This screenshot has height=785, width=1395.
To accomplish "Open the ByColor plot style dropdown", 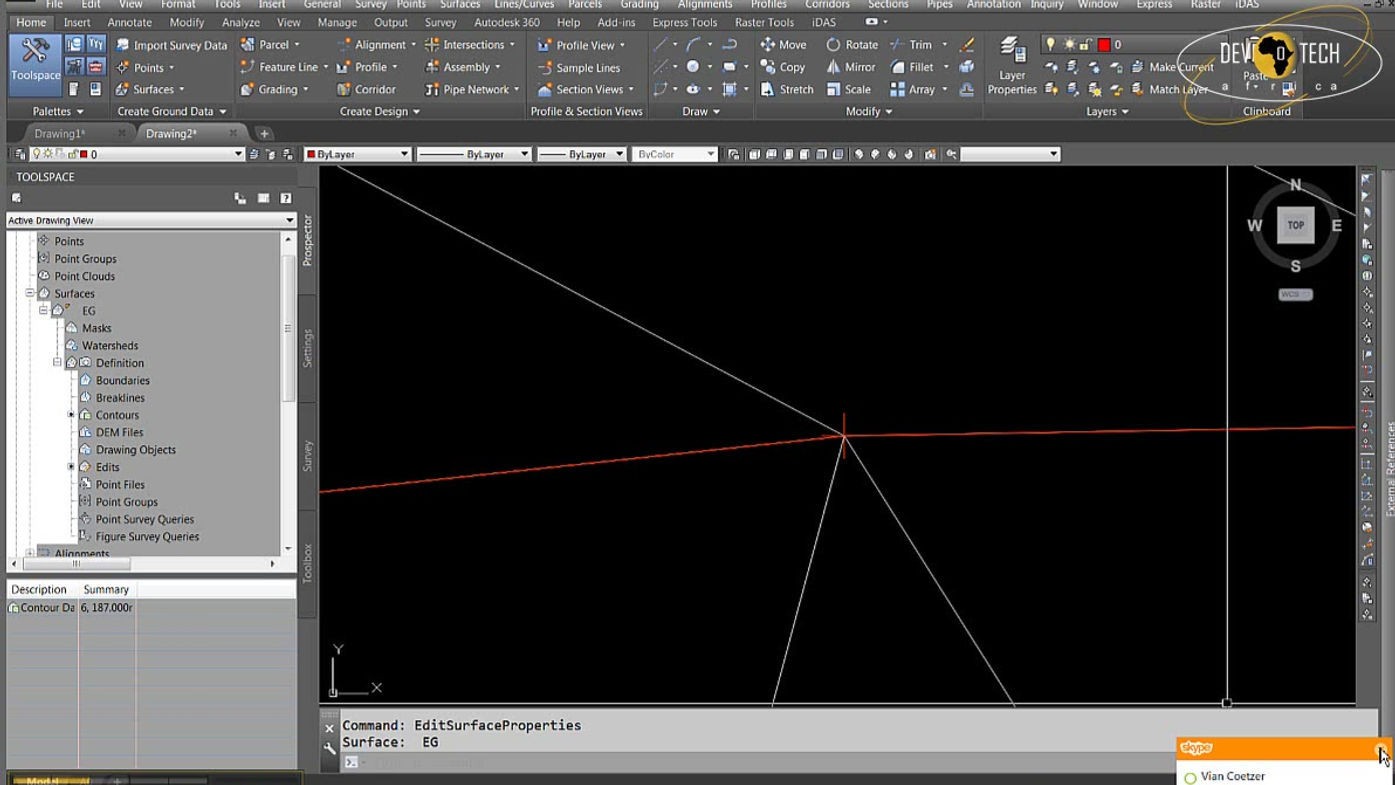I will click(675, 154).
